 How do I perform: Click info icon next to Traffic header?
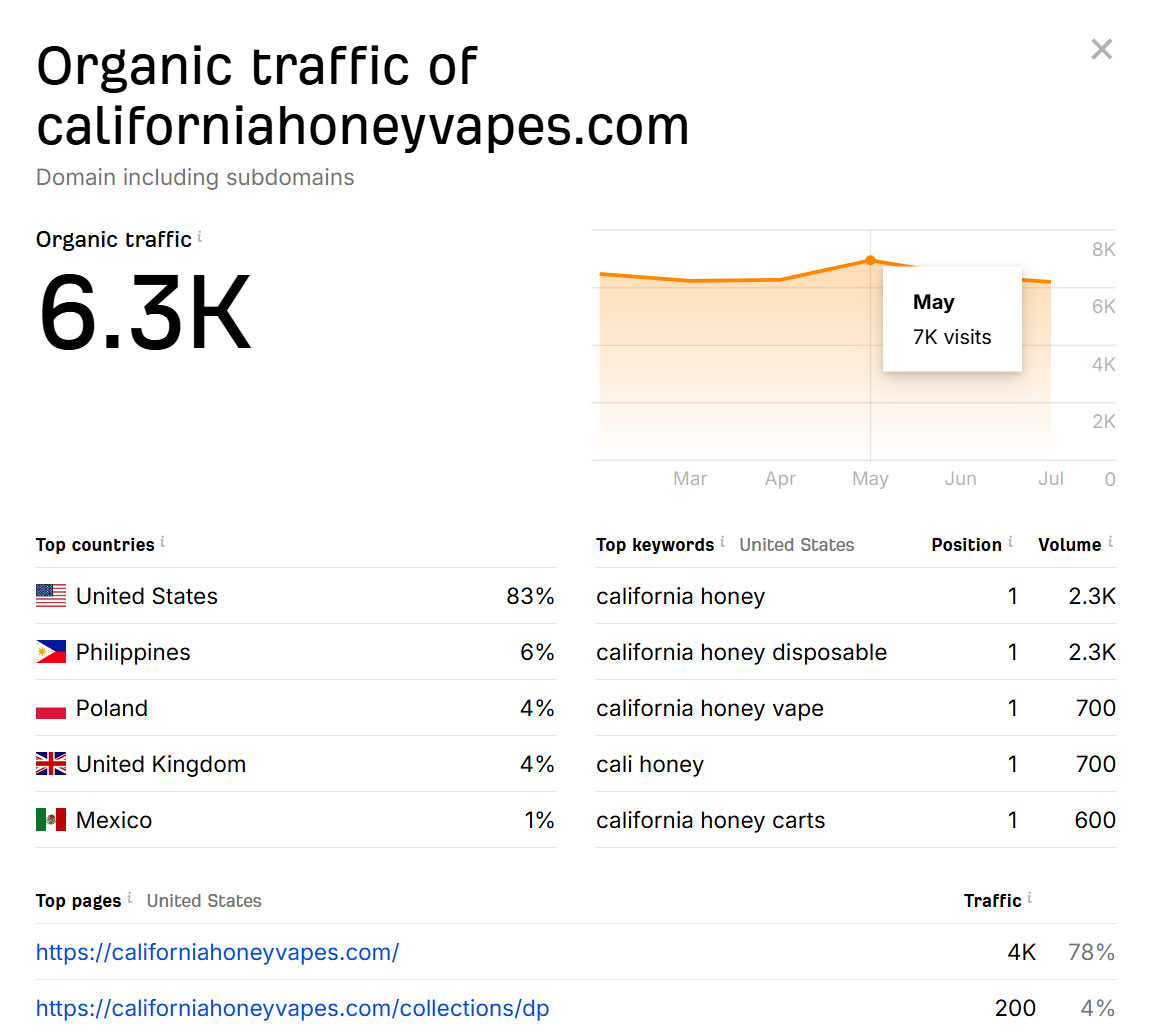tap(1030, 898)
